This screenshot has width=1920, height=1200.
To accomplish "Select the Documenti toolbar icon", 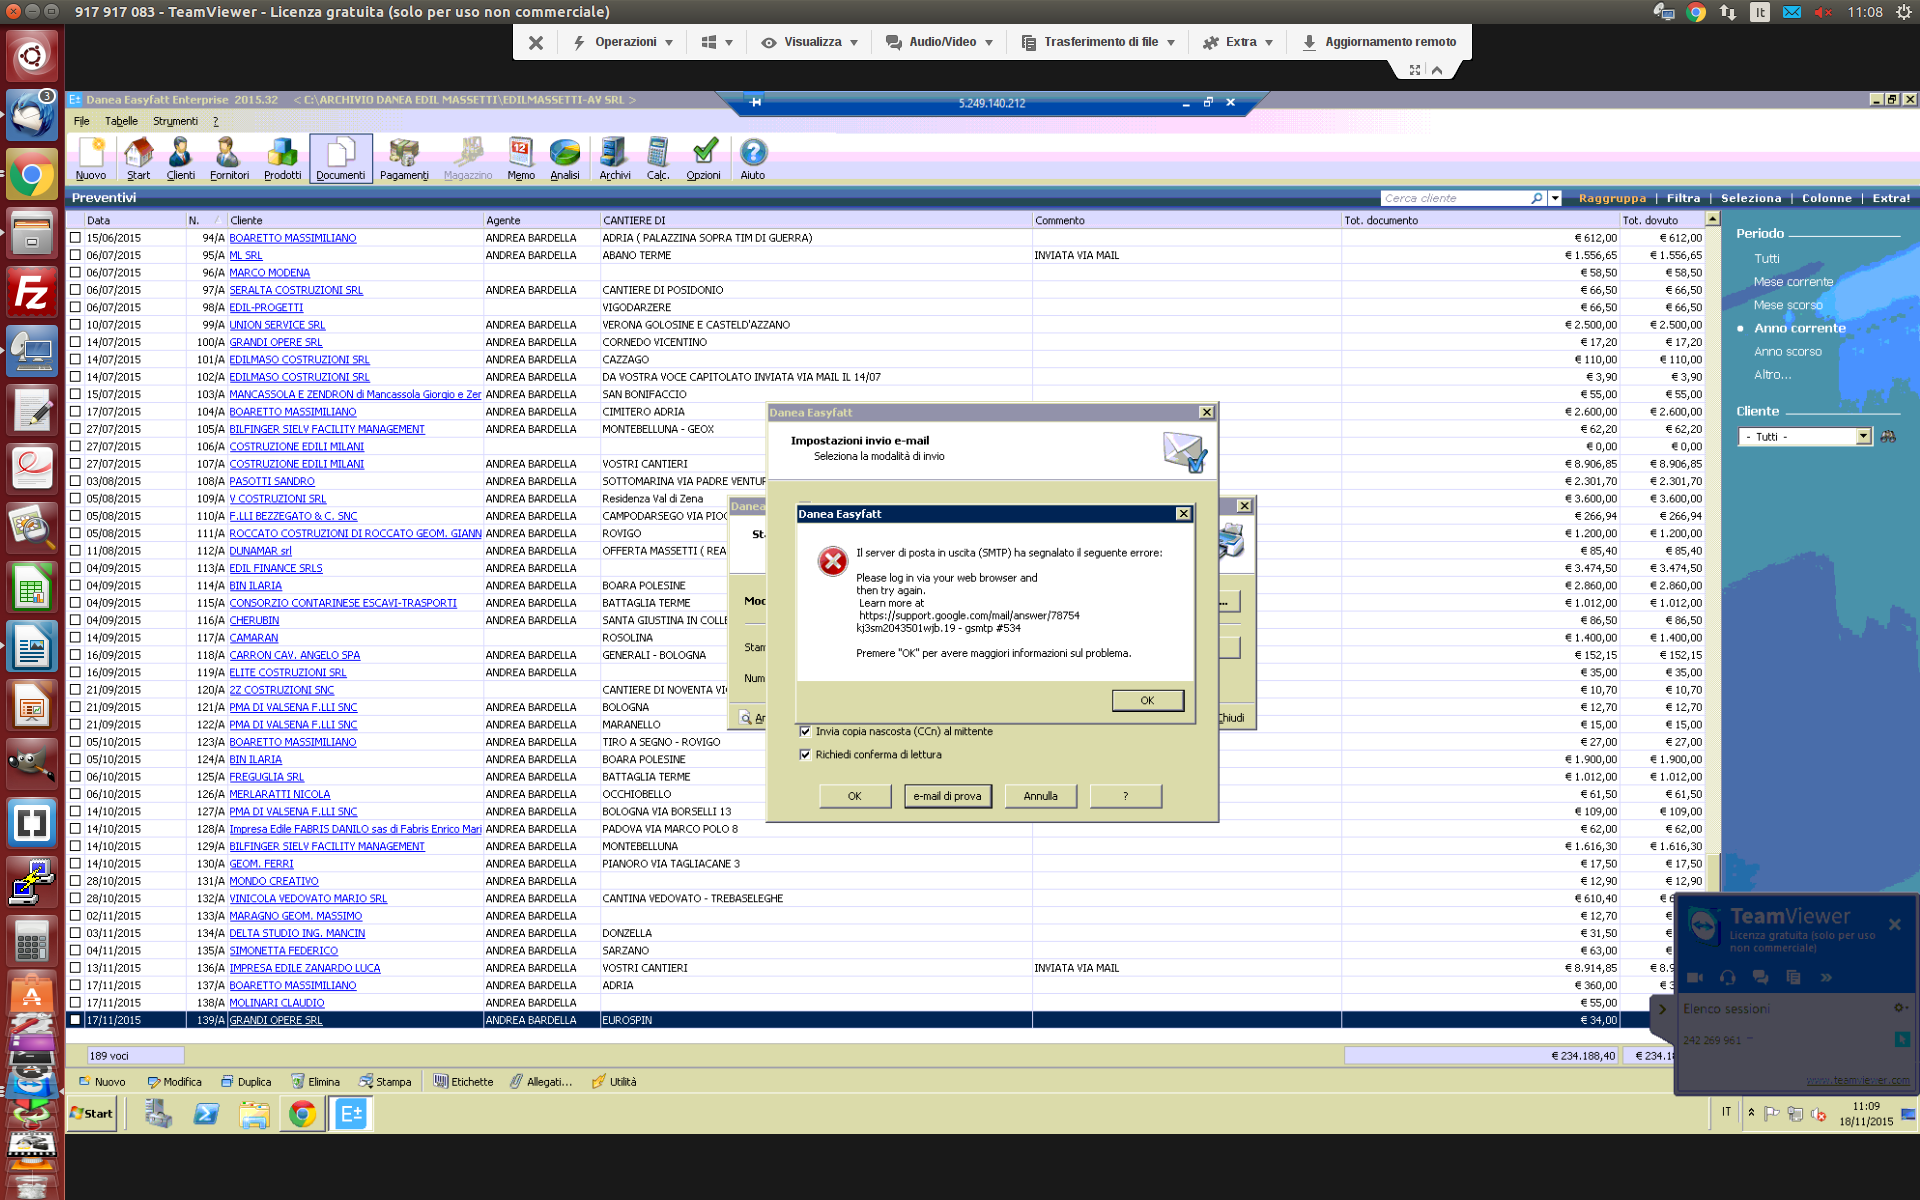I will pos(341,159).
